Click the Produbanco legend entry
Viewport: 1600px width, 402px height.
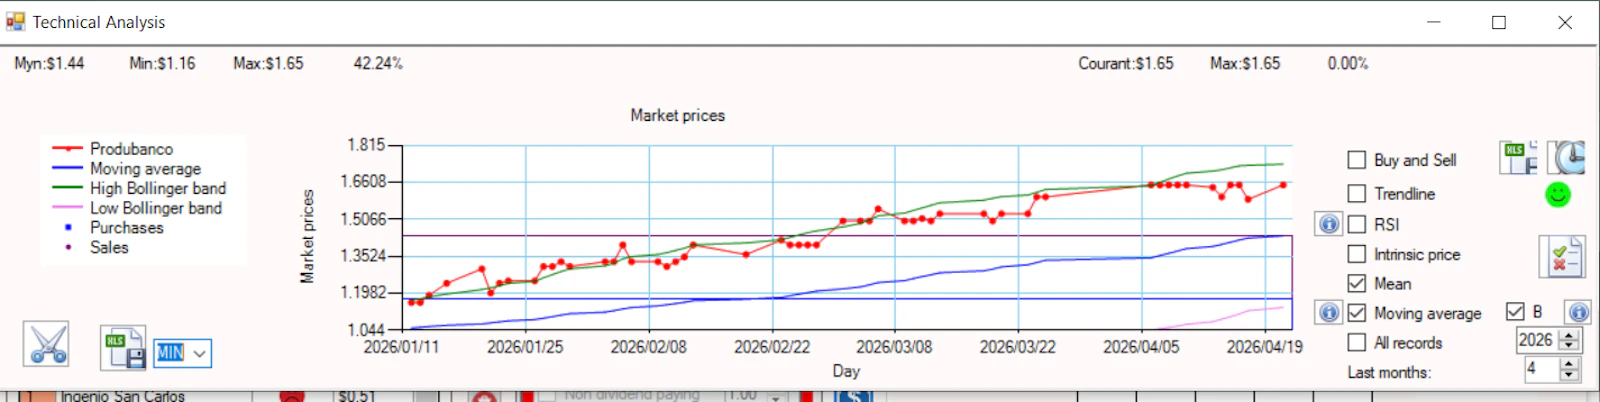click(131, 149)
